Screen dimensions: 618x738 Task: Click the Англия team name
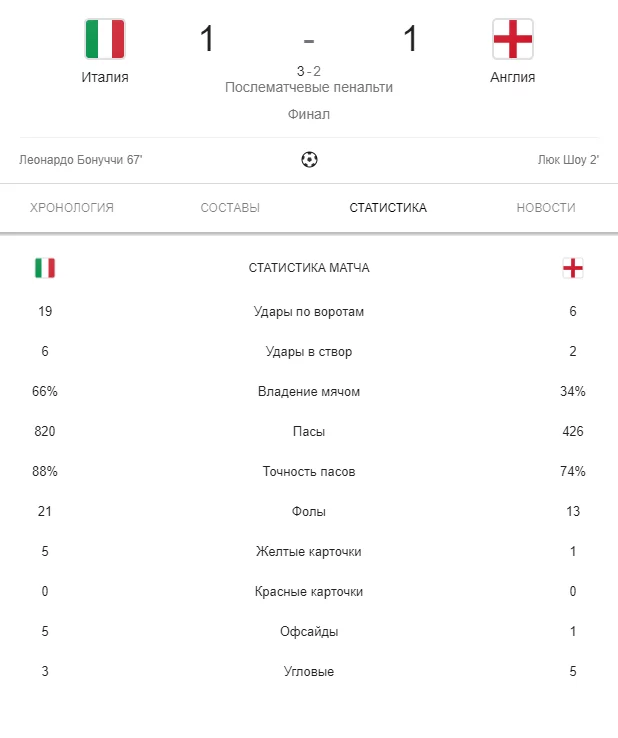[x=513, y=77]
